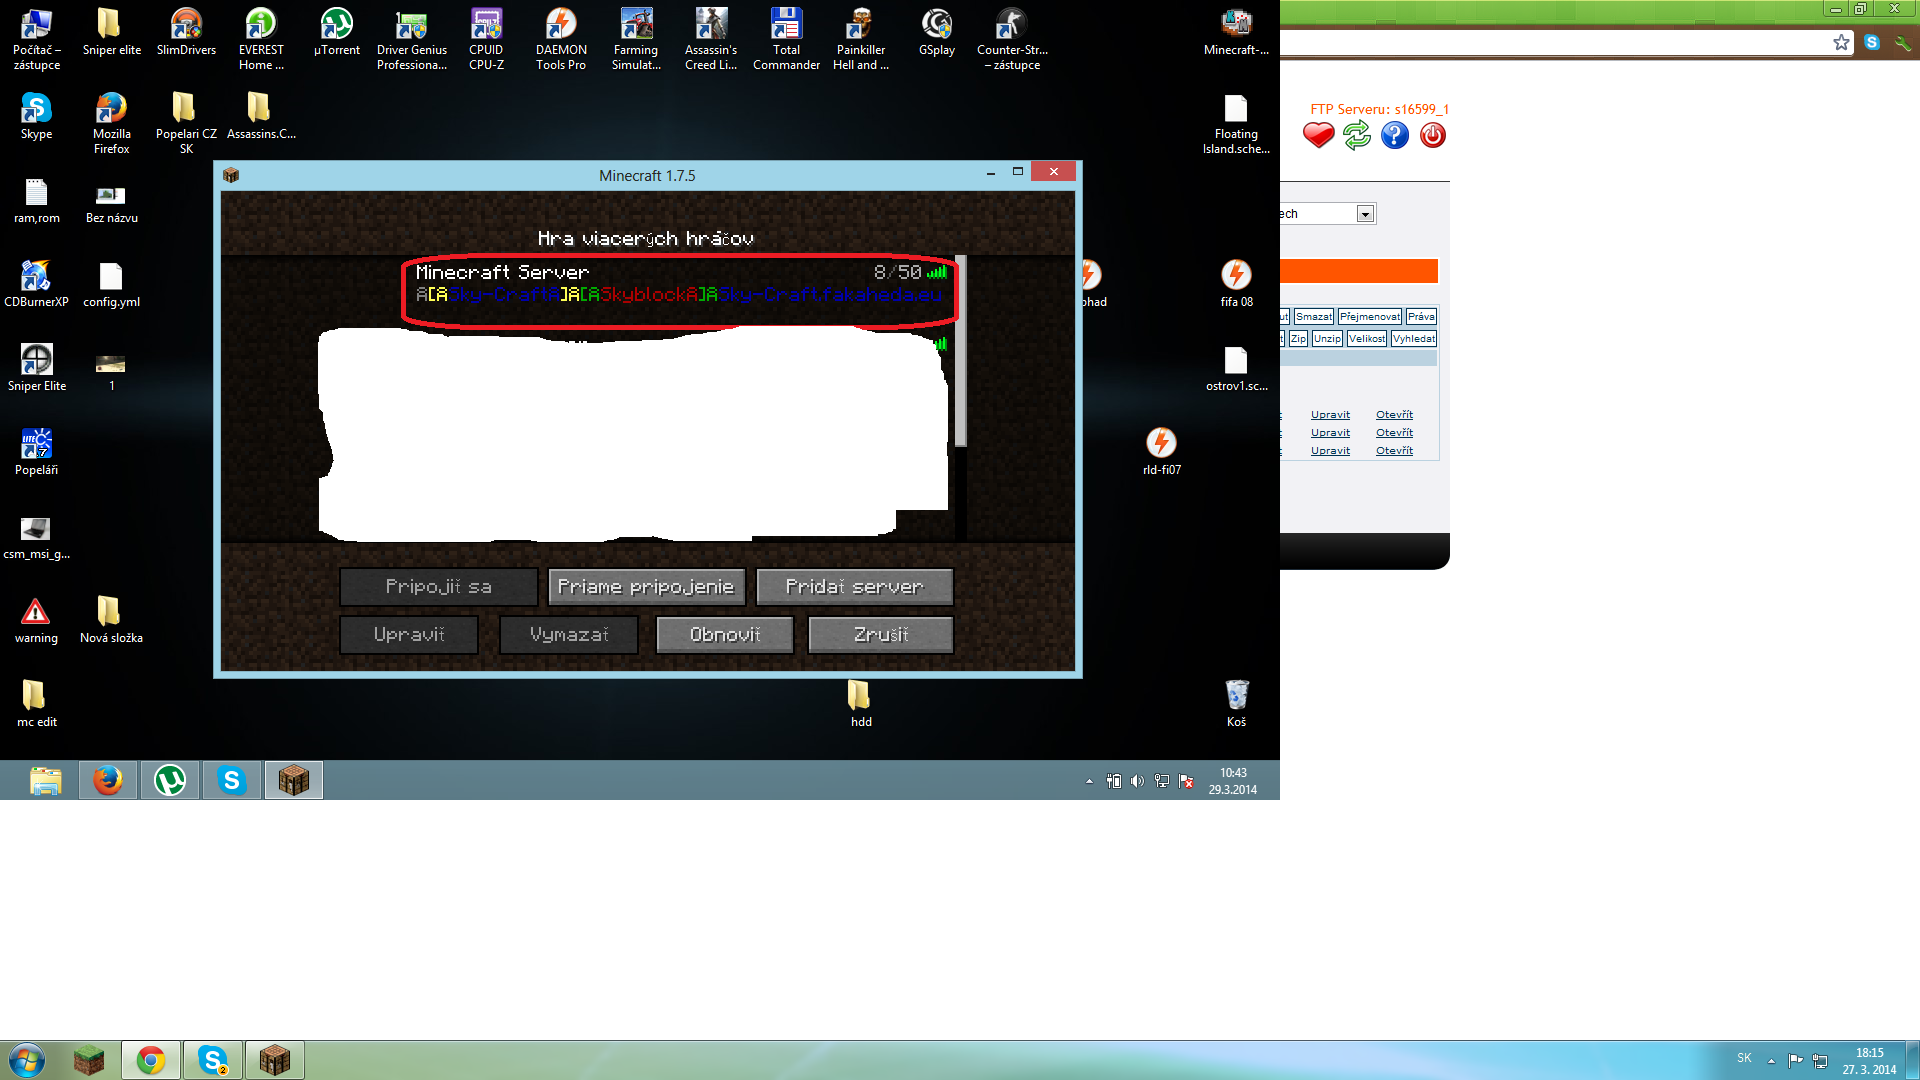Select the SlimDrivers desktop icon
Image resolution: width=1920 pixels, height=1080 pixels.
pos(186,33)
